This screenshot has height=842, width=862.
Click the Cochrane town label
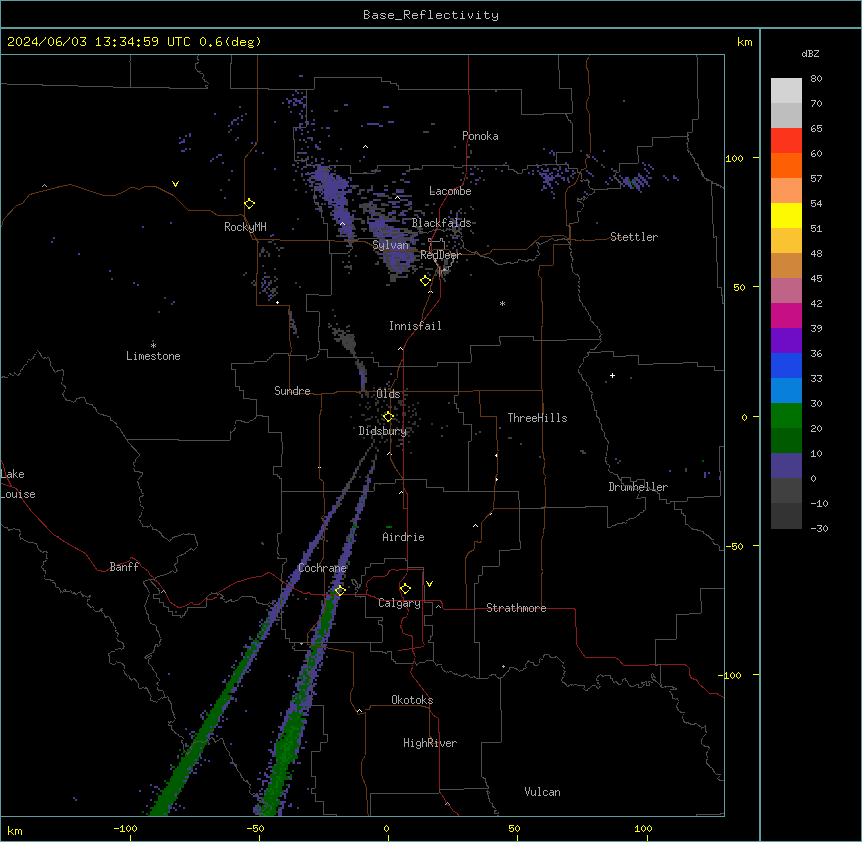pos(322,568)
